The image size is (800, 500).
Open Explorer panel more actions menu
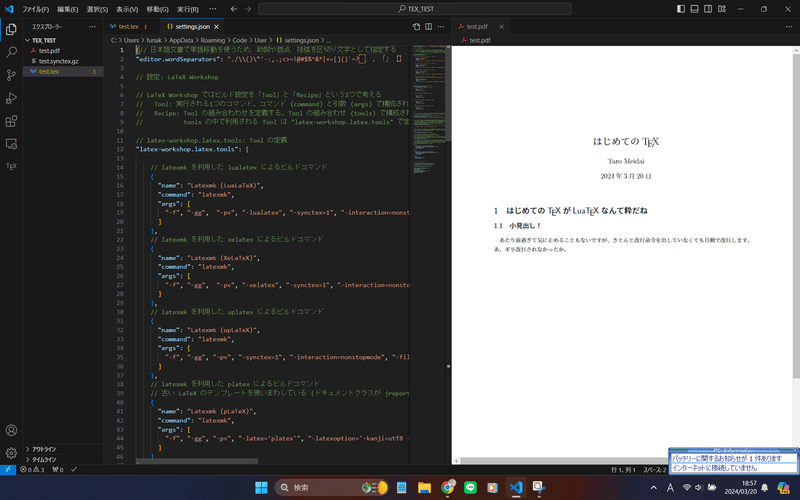click(x=92, y=27)
